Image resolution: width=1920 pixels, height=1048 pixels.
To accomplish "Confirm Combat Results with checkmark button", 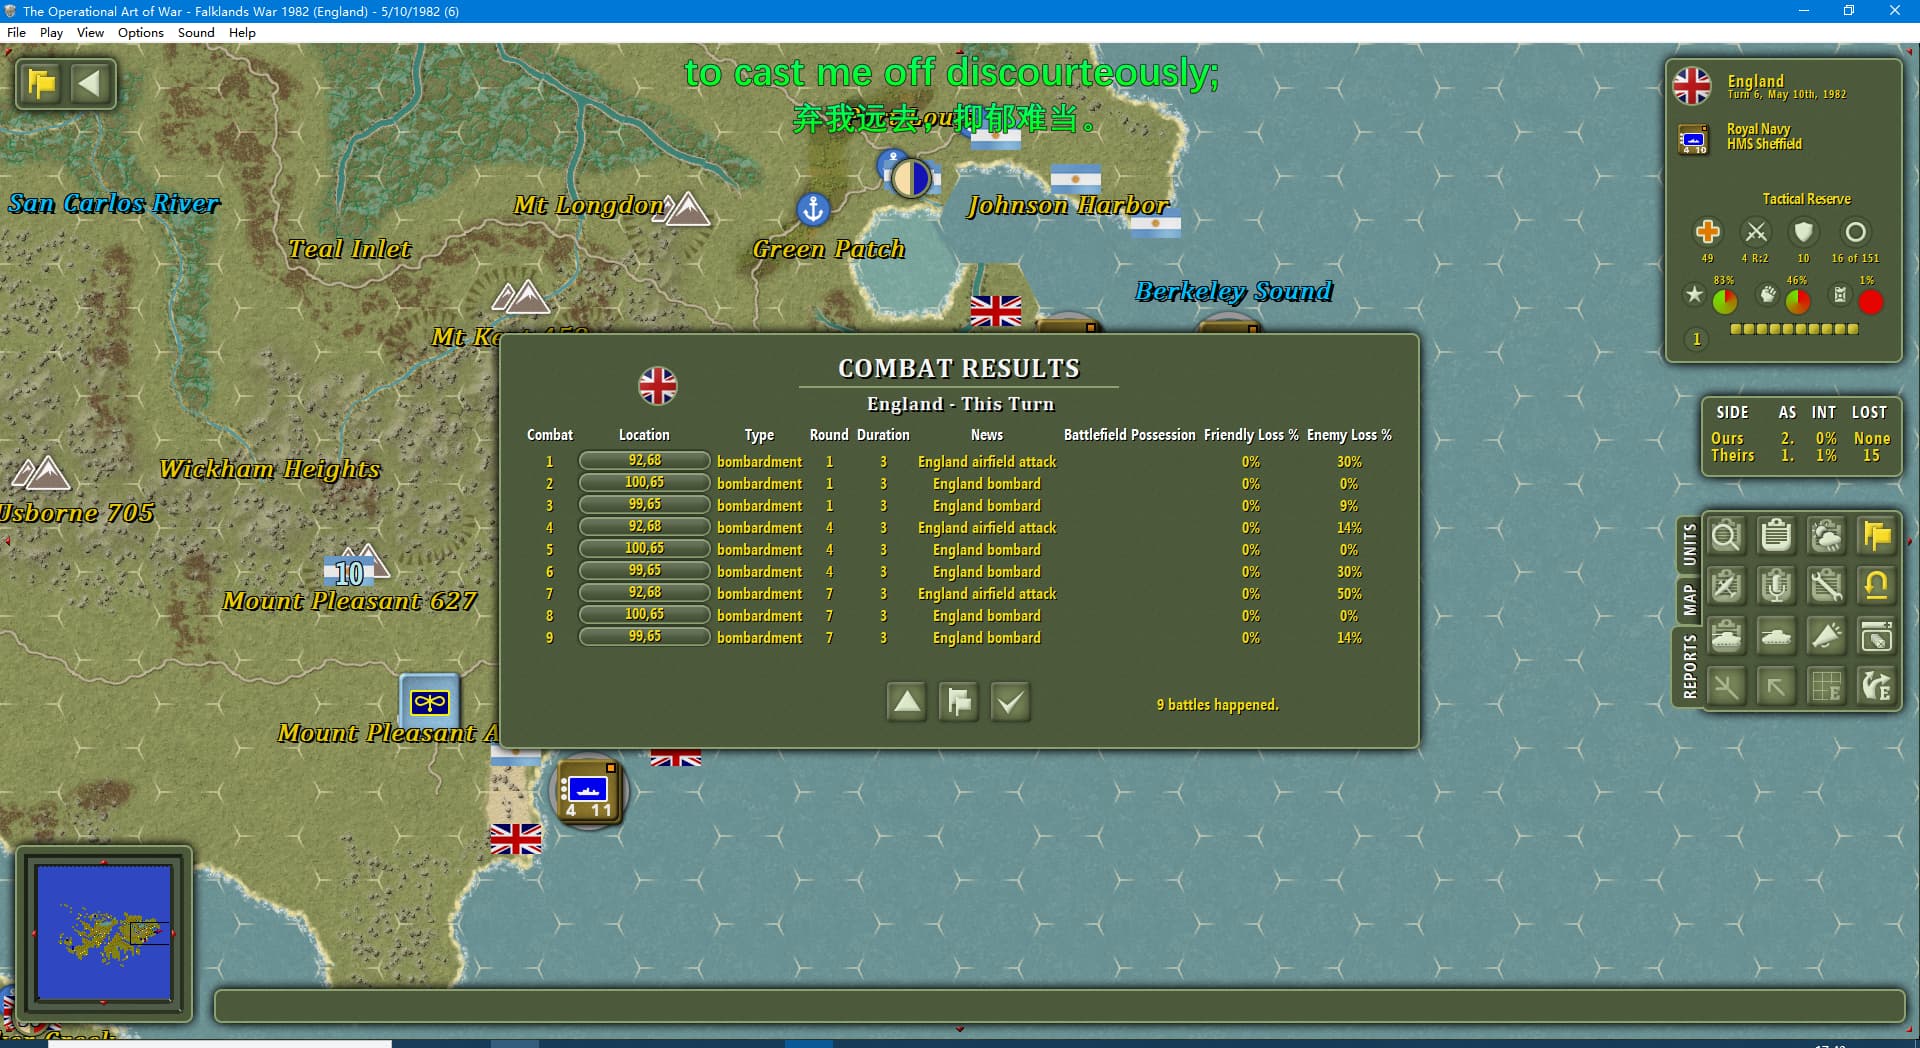I will (x=1010, y=702).
